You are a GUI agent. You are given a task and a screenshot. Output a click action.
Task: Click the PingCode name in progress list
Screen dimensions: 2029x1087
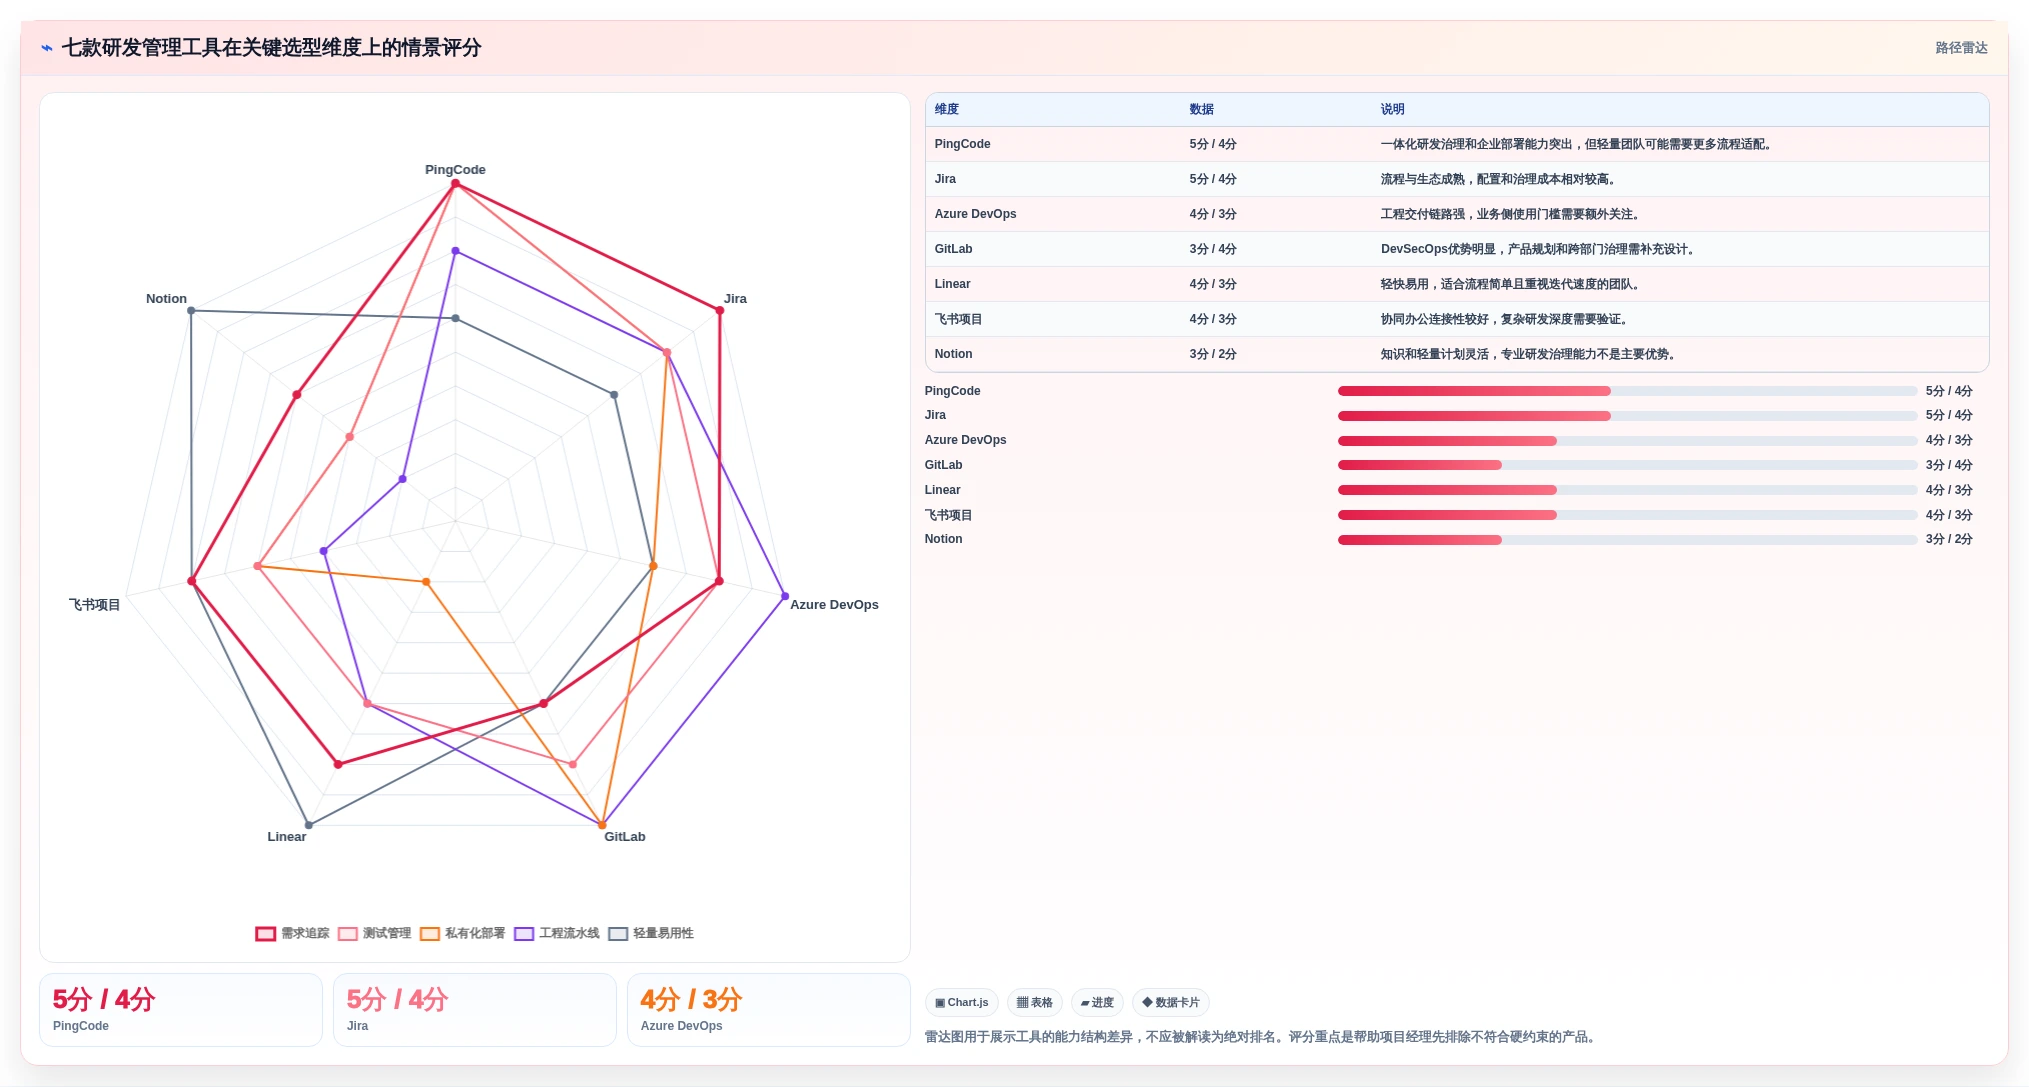[x=952, y=391]
